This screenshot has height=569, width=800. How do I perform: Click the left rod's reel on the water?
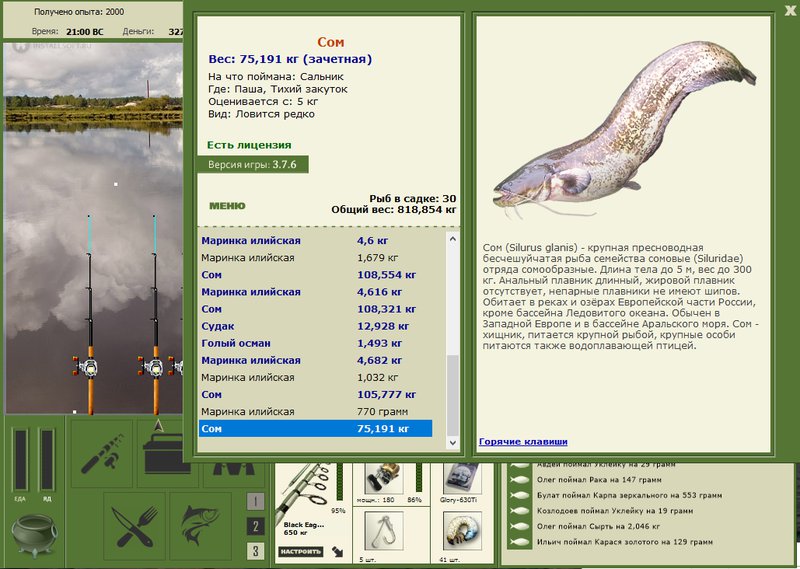pyautogui.click(x=86, y=366)
